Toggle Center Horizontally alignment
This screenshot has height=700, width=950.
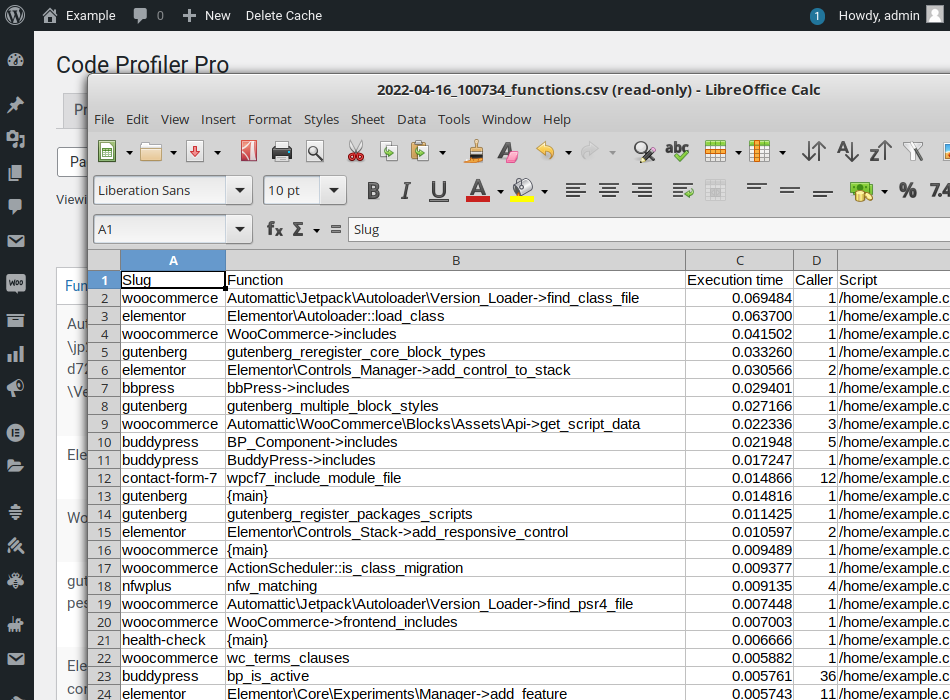609,191
